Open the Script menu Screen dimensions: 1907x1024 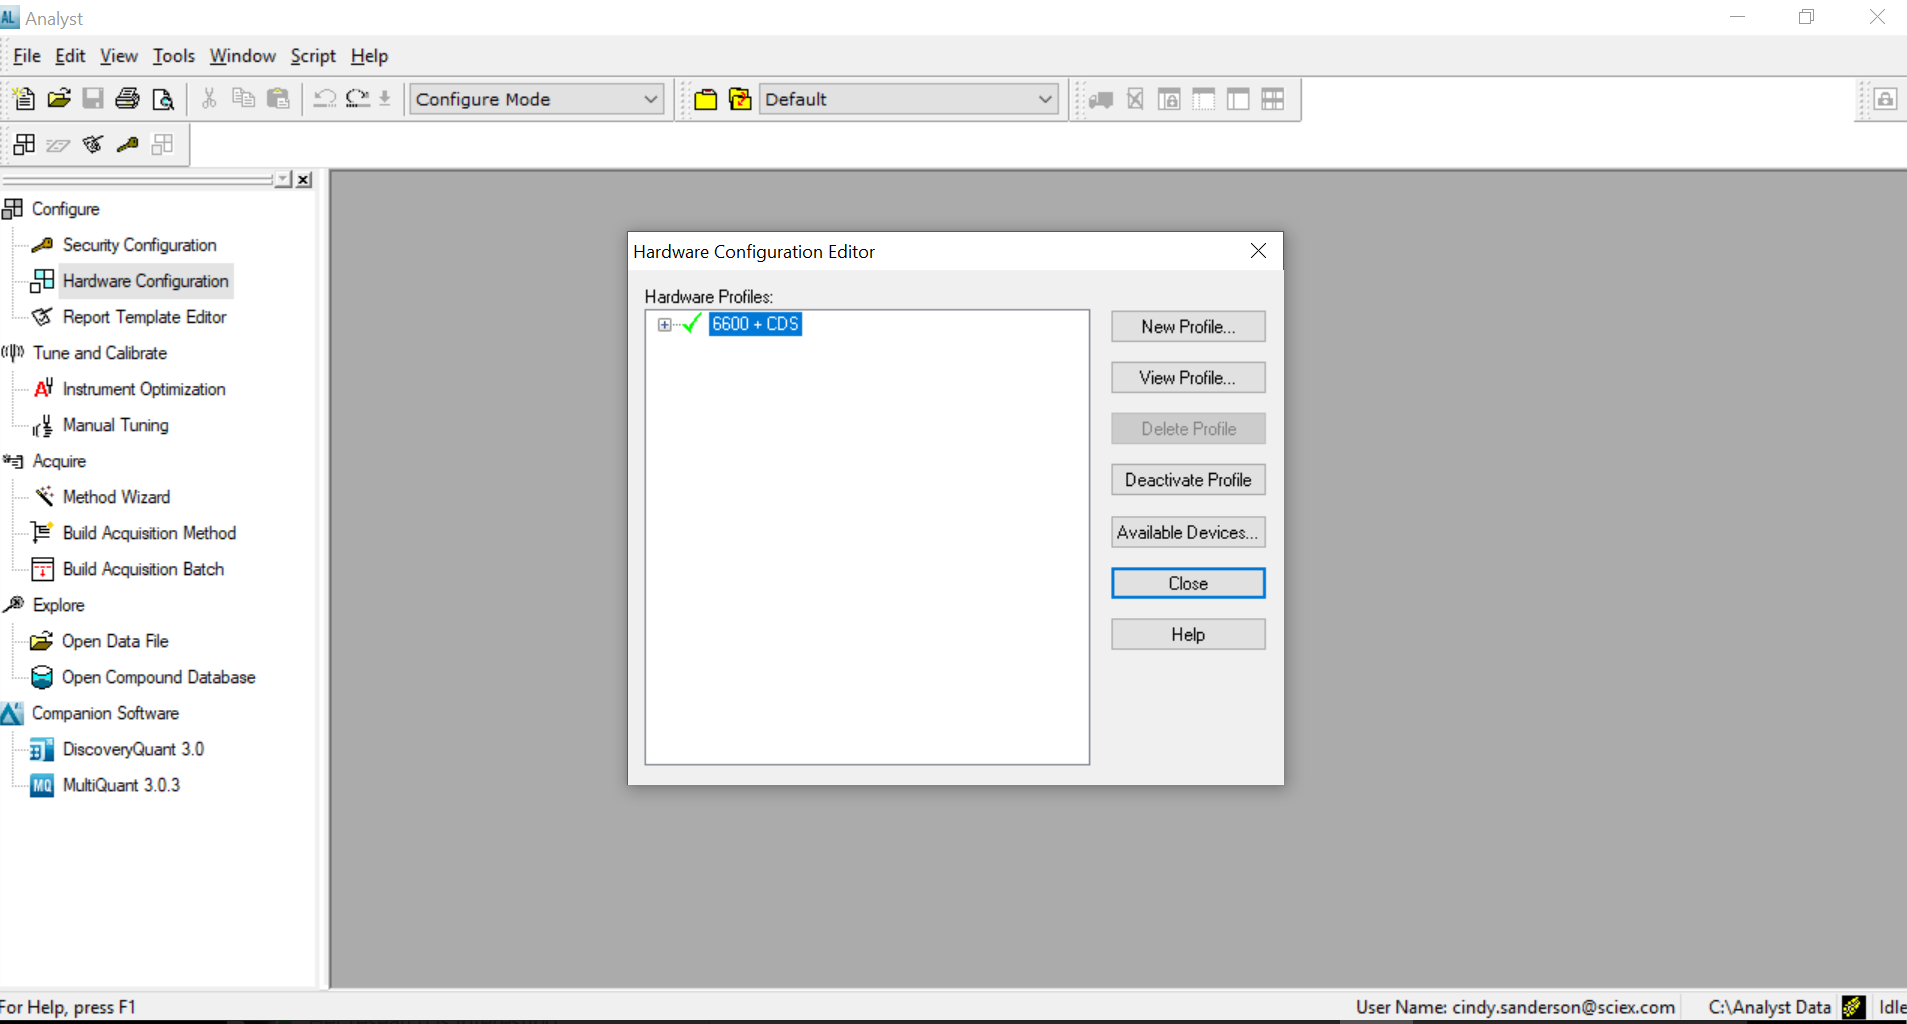tap(312, 56)
